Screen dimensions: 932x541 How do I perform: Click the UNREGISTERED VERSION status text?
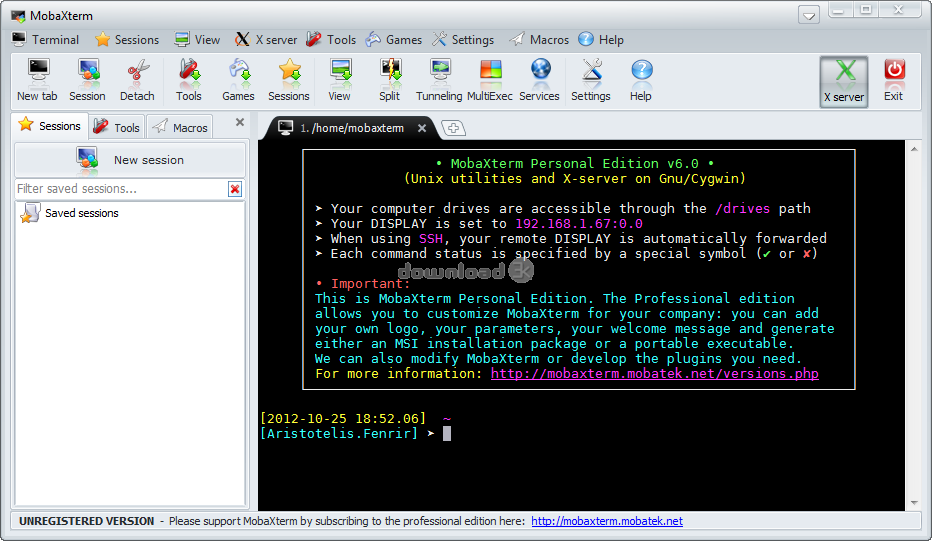point(86,521)
